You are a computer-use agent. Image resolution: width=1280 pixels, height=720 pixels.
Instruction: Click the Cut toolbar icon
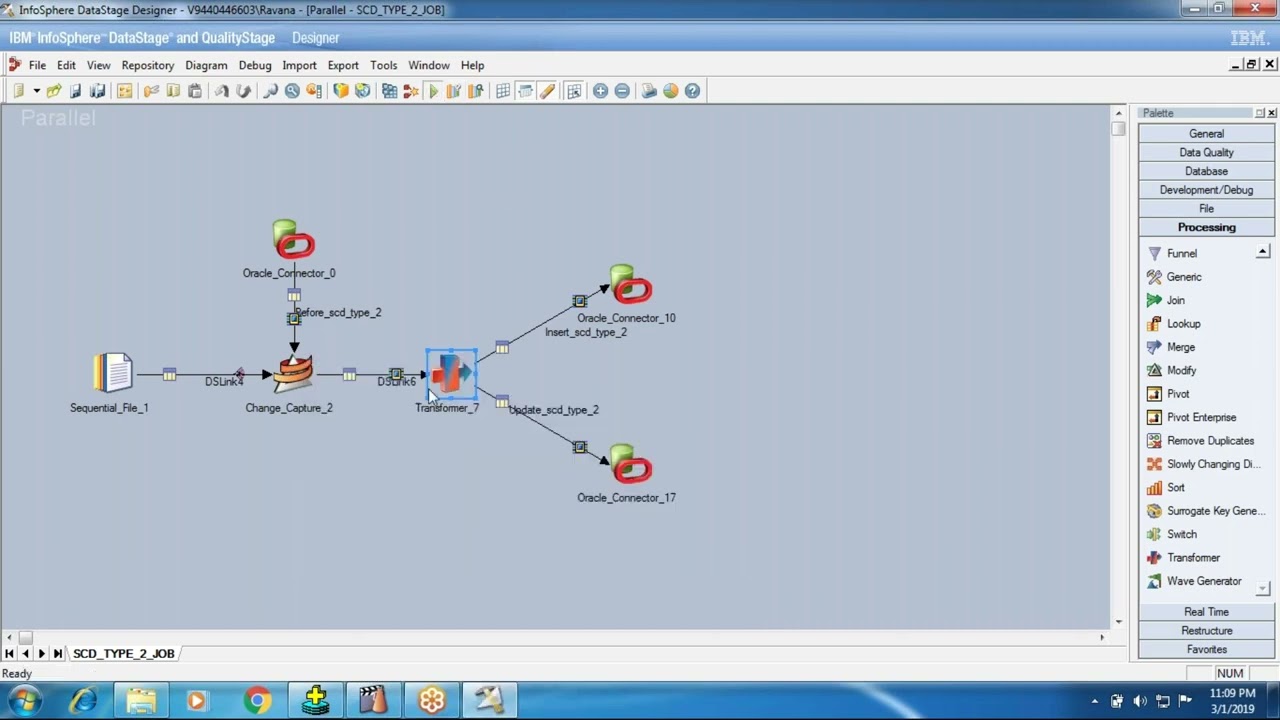(x=151, y=91)
